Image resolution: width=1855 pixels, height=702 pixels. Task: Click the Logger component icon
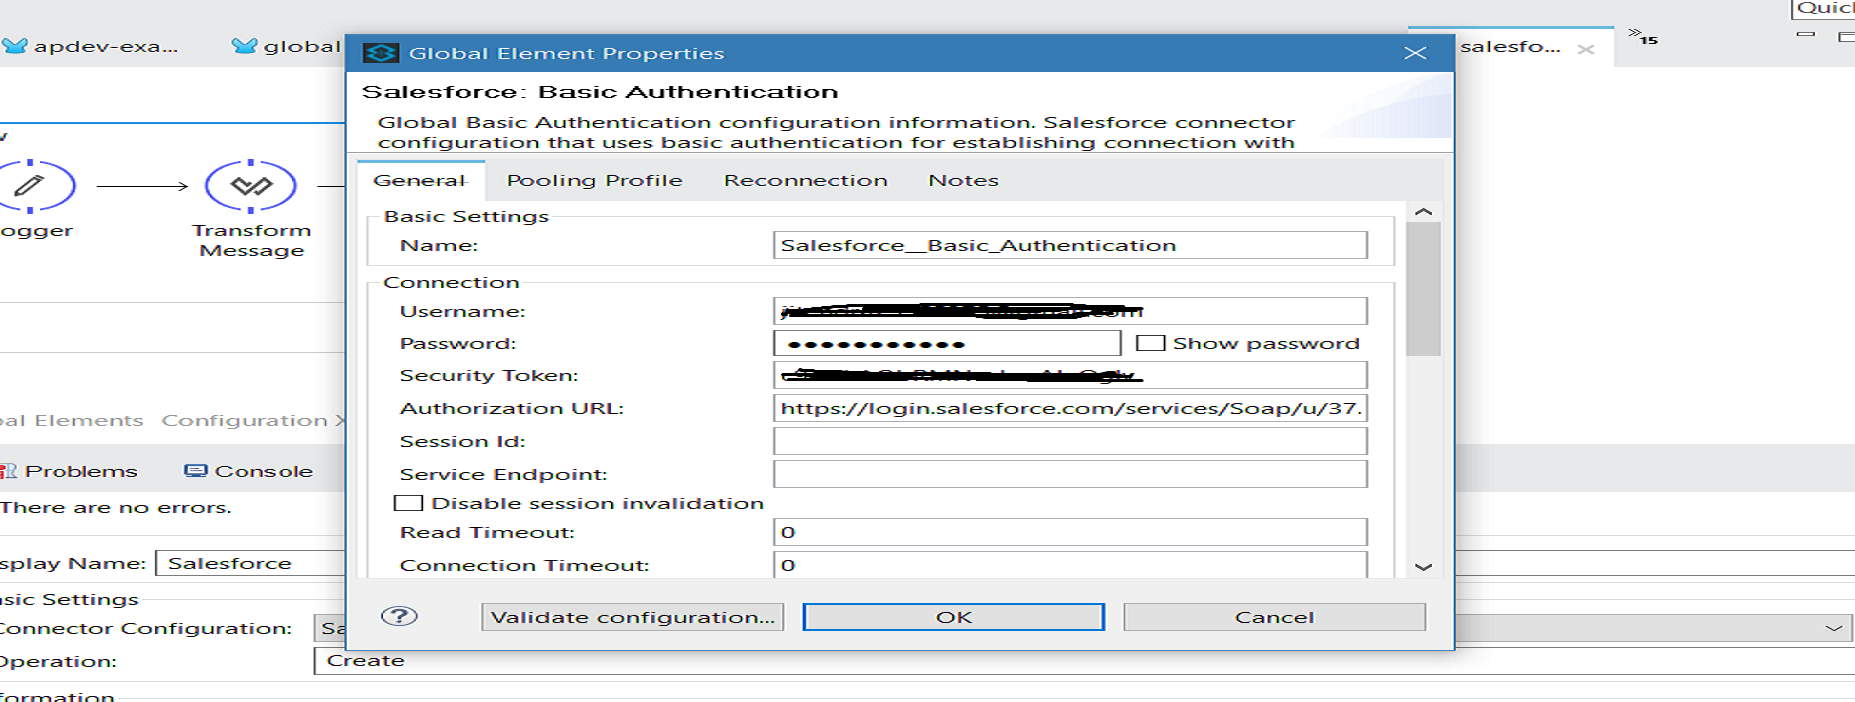click(x=31, y=186)
